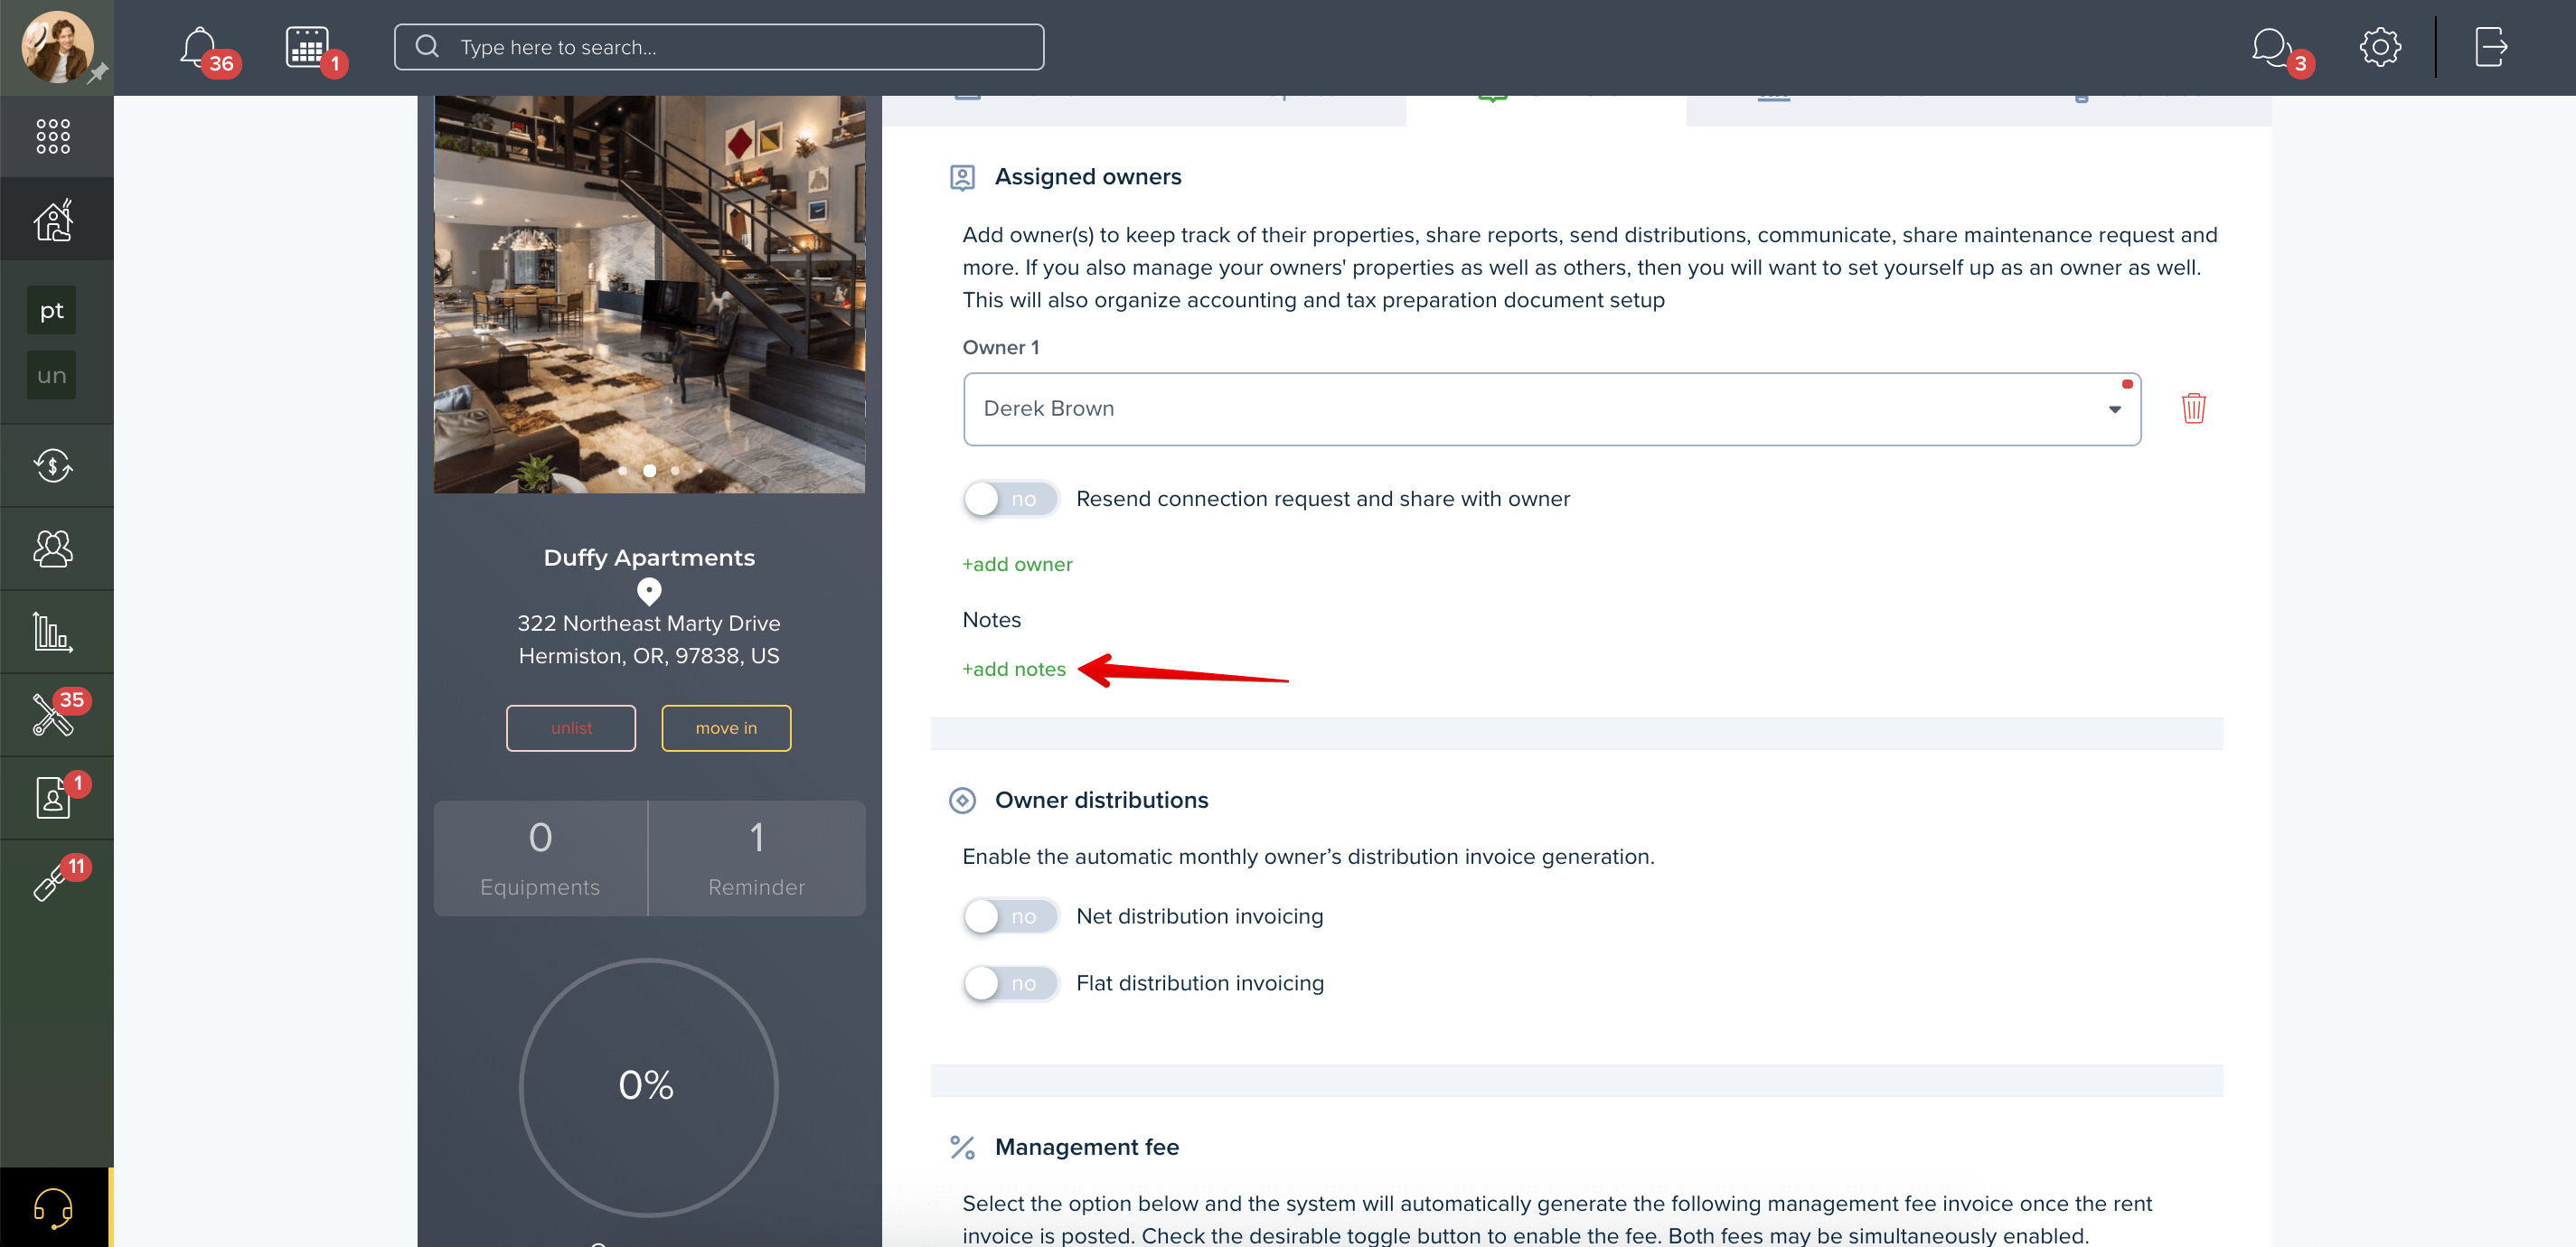The height and width of the screenshot is (1247, 2576).
Task: Click the search input field
Action: [x=718, y=47]
